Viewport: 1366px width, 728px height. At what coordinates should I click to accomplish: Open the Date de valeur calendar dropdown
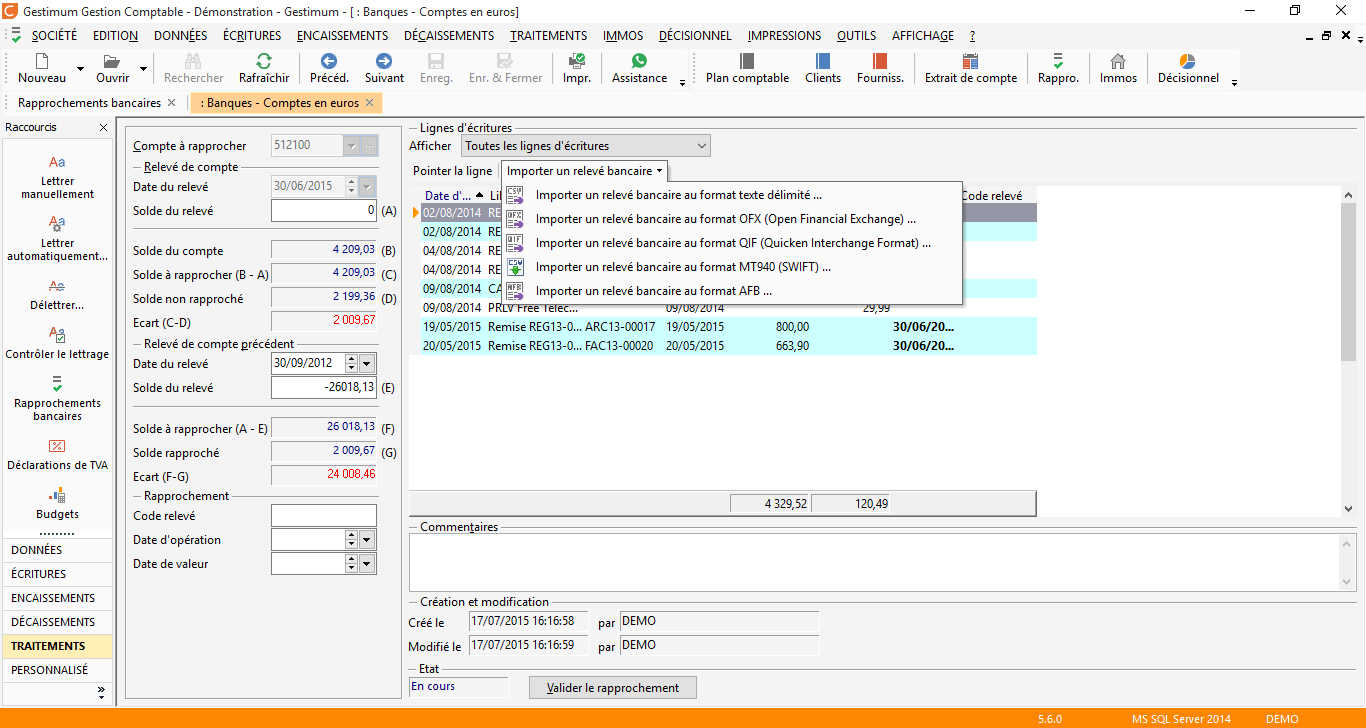pyautogui.click(x=367, y=564)
